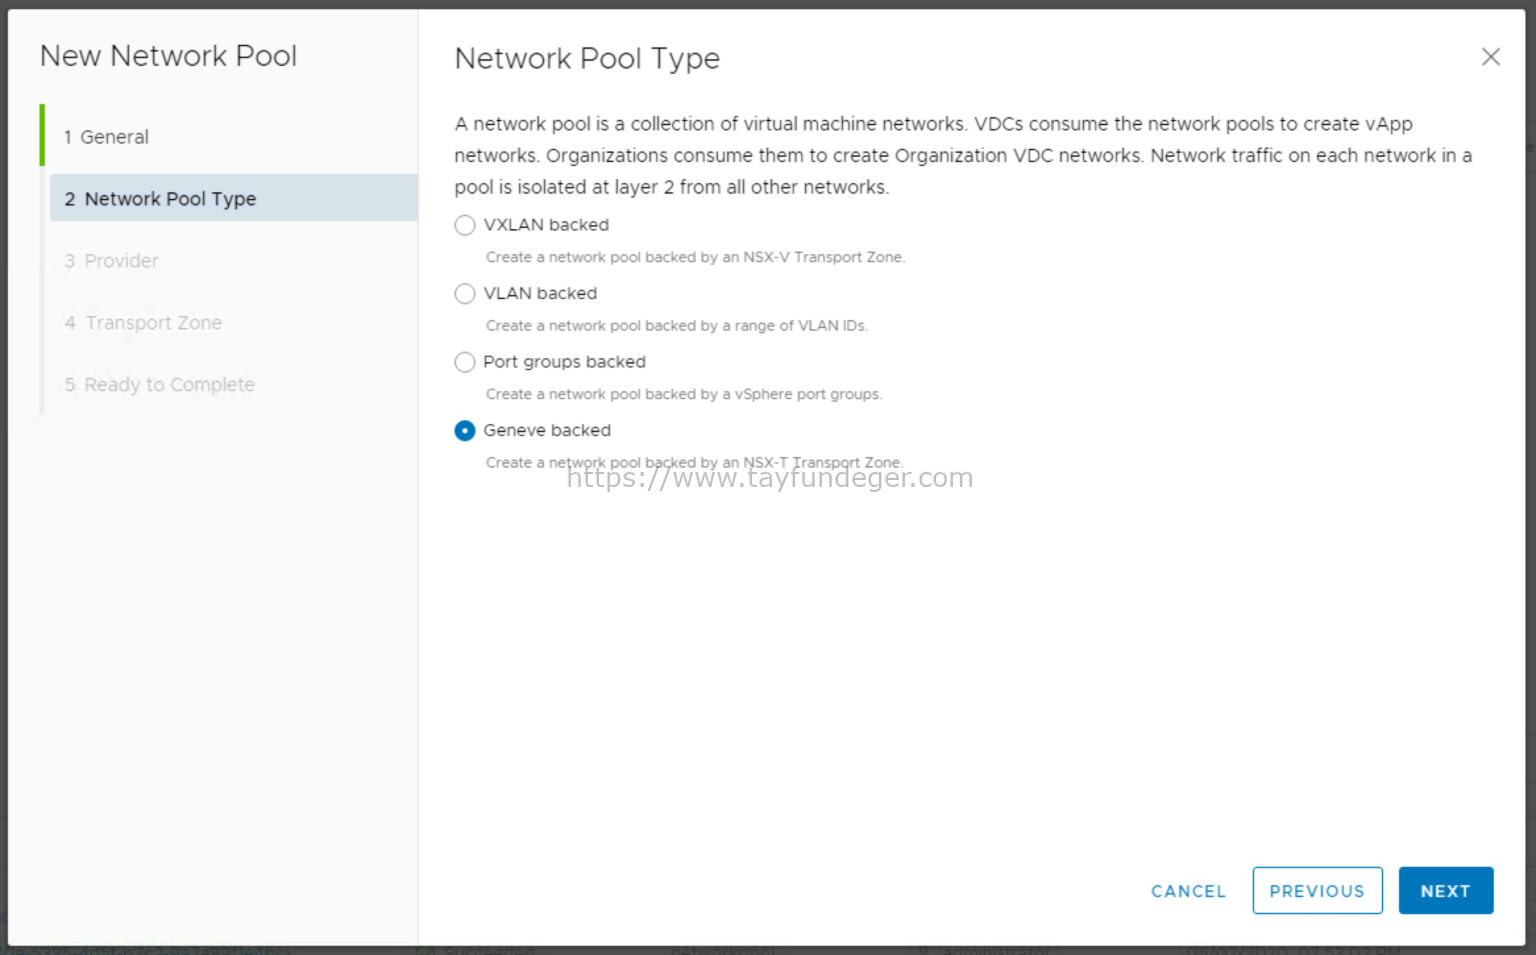Click the VXLAN backed description text
1536x955 pixels.
click(694, 257)
